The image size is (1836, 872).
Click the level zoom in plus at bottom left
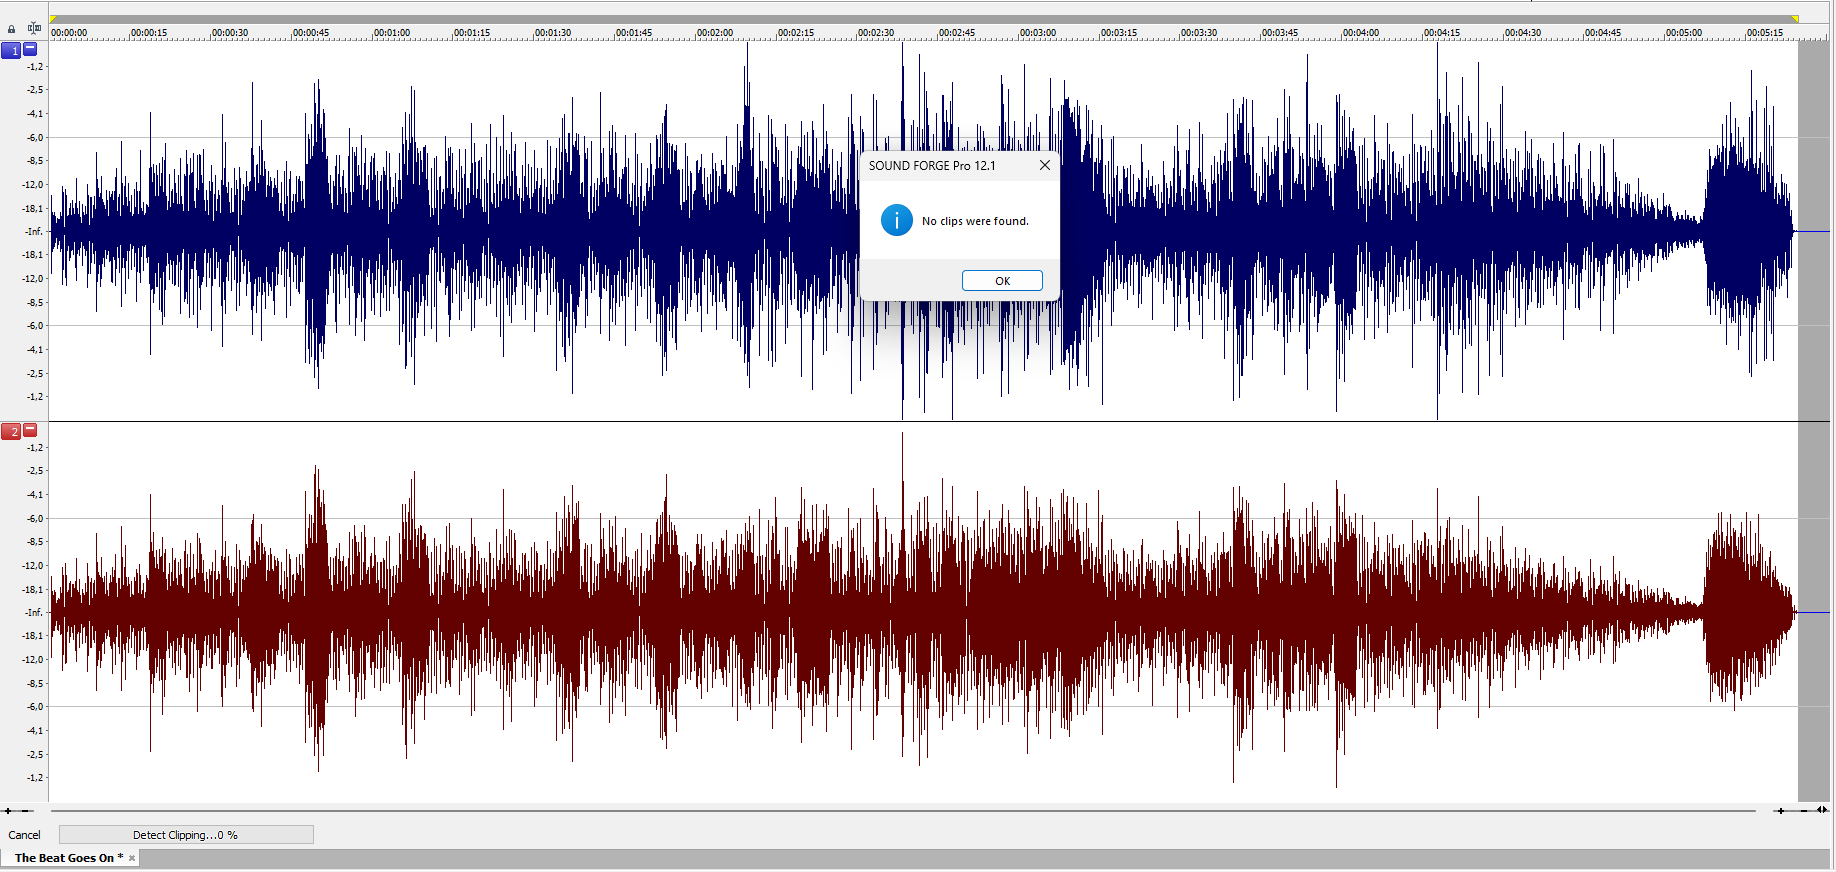click(x=8, y=811)
